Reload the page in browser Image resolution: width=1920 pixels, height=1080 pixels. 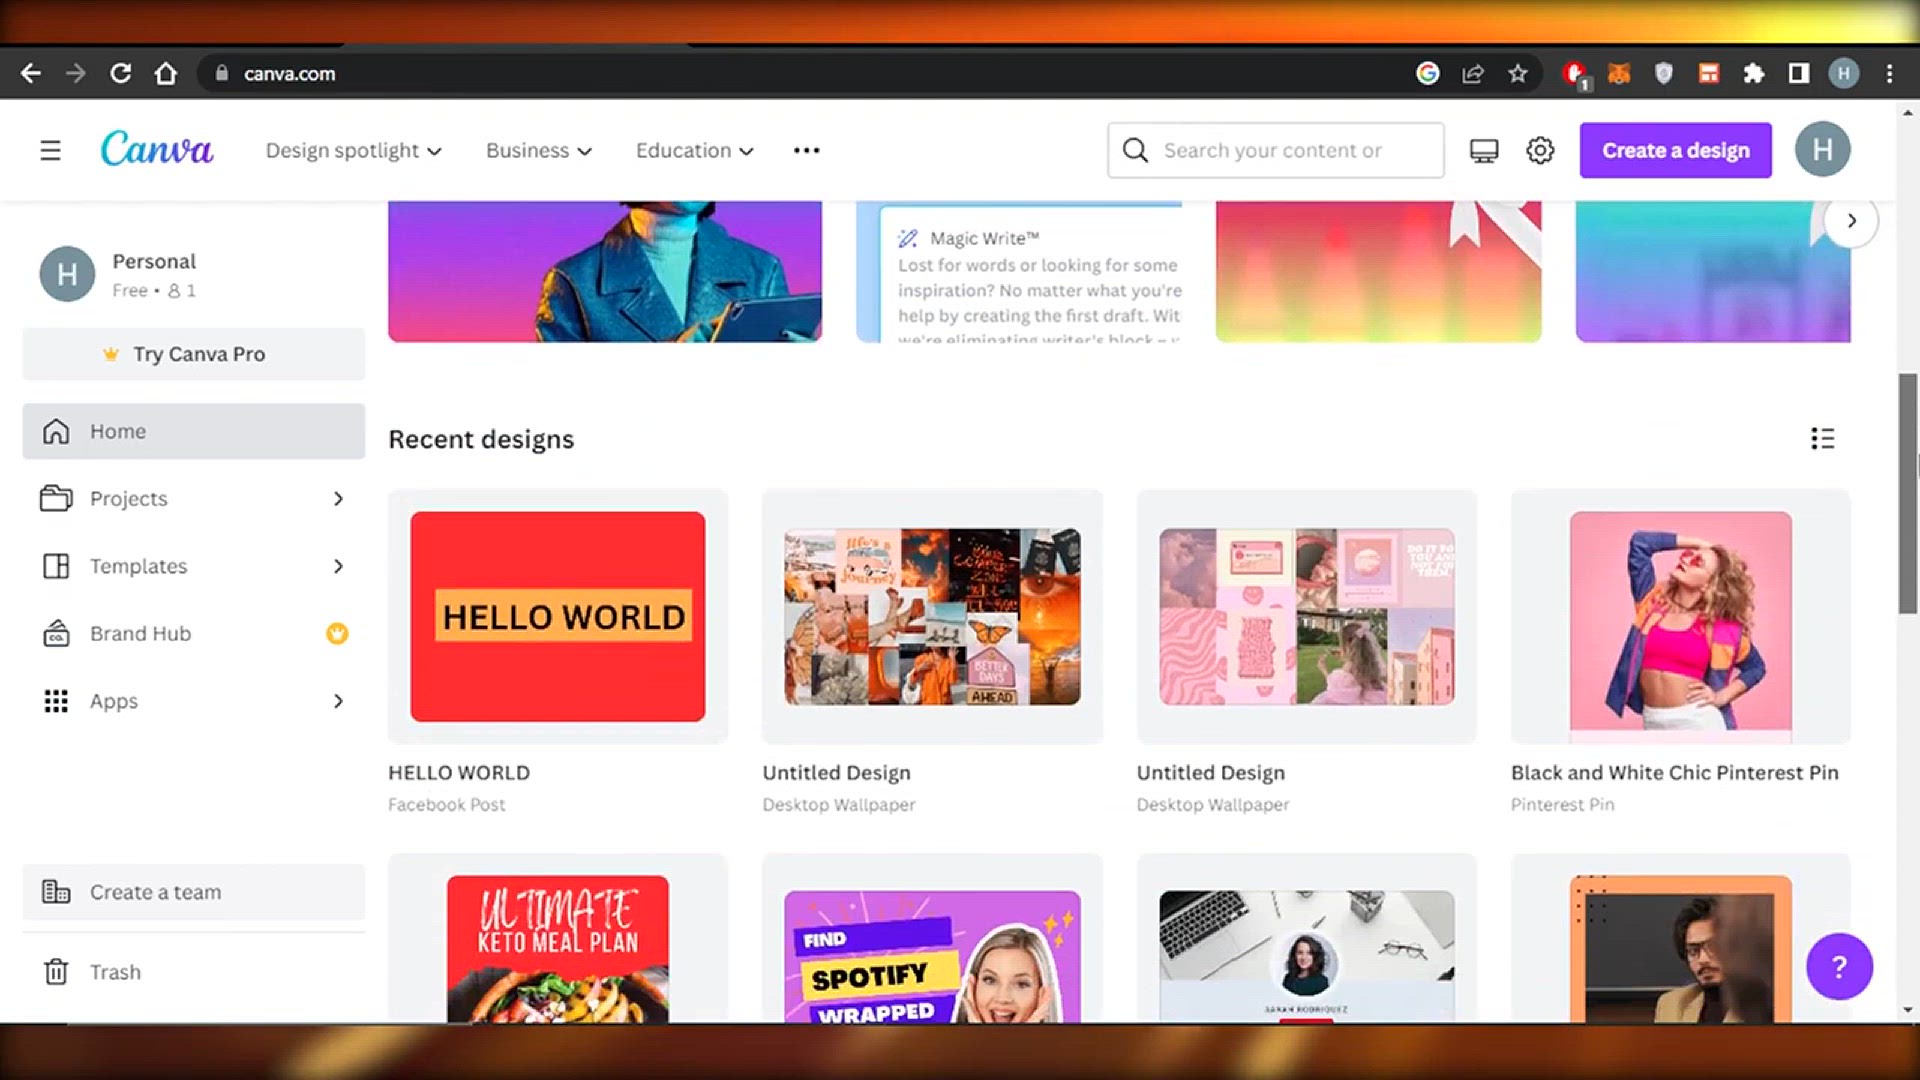tap(120, 73)
